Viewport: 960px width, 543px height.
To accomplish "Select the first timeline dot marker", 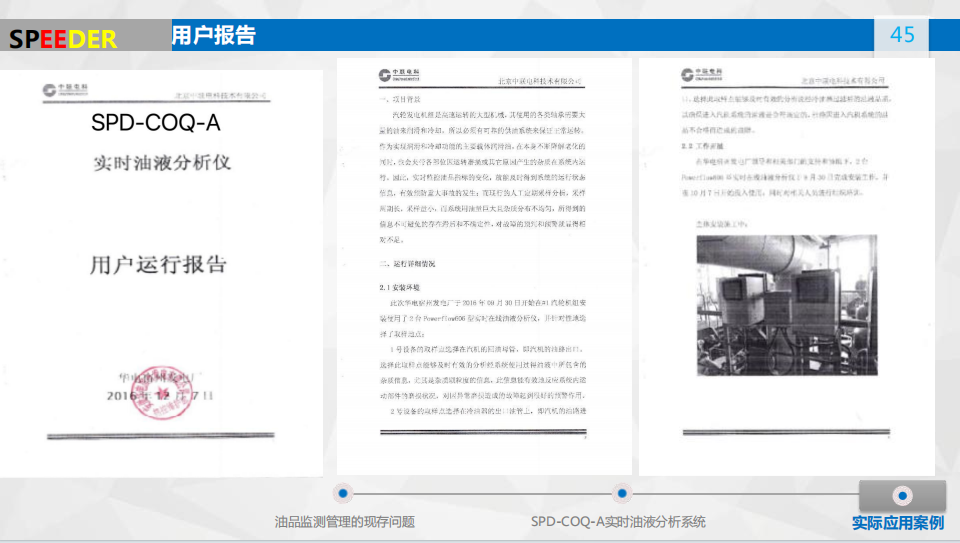I will (x=344, y=493).
